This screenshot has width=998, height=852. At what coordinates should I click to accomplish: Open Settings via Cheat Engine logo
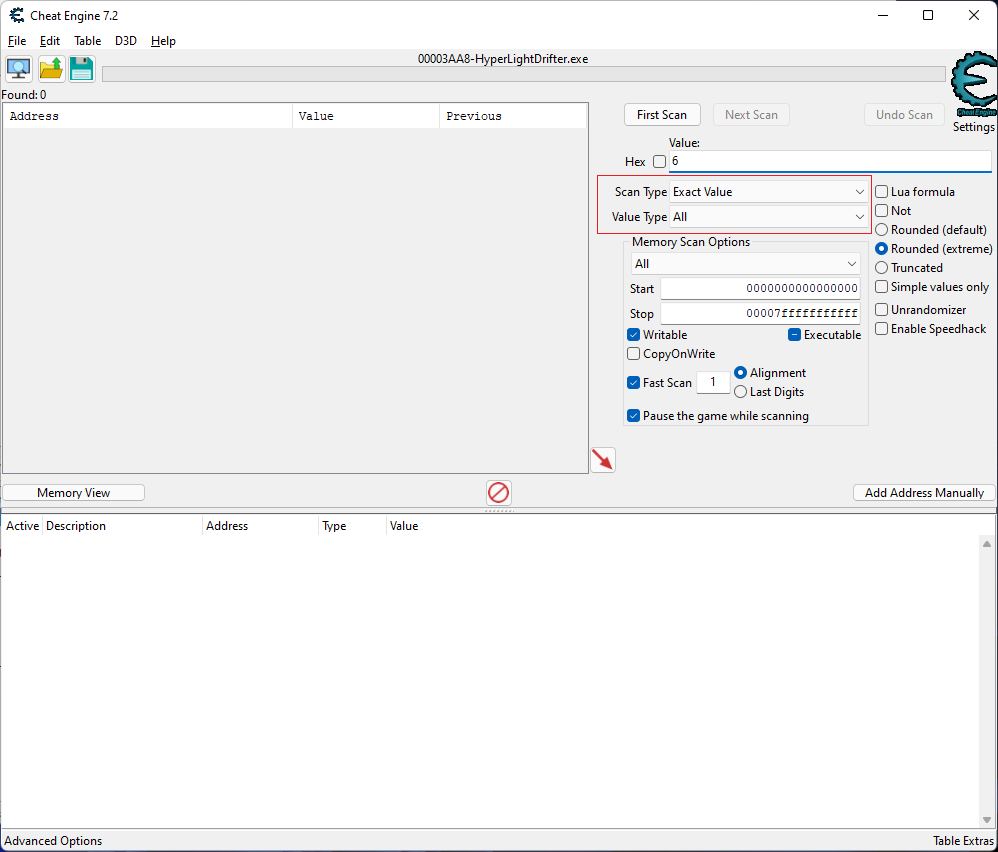point(973,92)
